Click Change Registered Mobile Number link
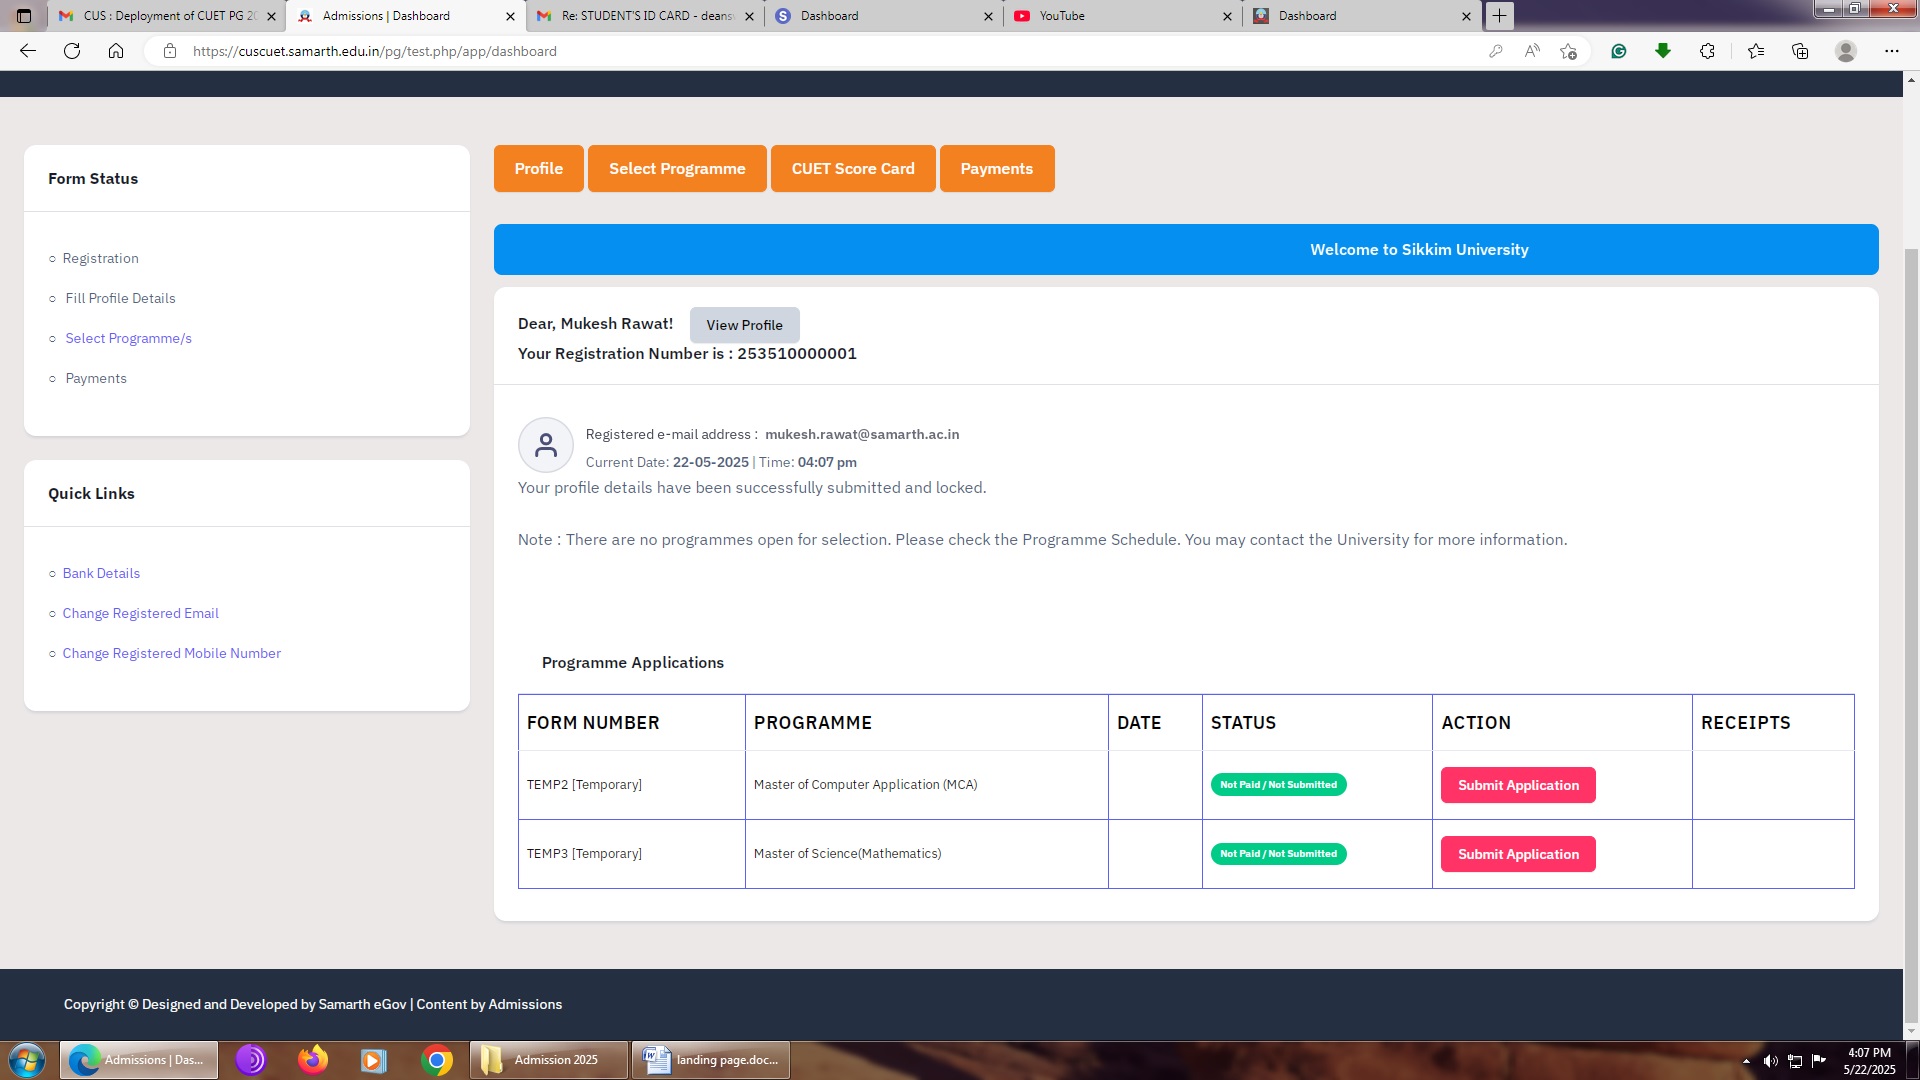This screenshot has height=1080, width=1920. 171,653
